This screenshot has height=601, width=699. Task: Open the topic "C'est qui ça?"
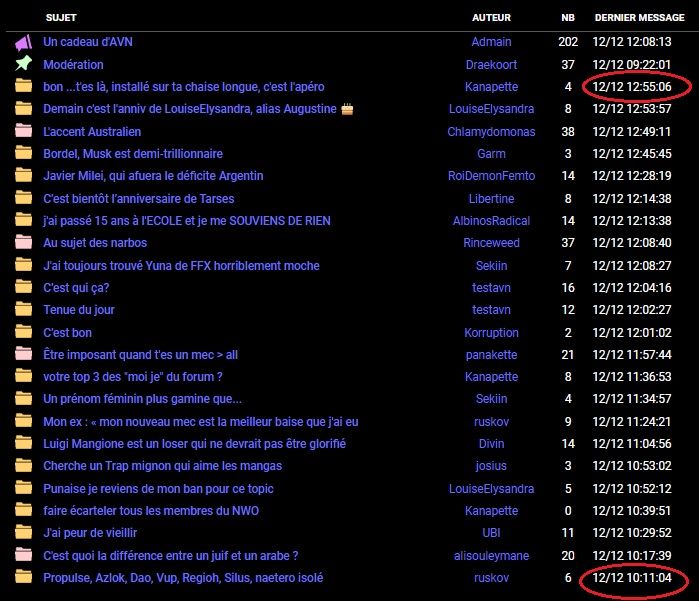pyautogui.click(x=76, y=288)
